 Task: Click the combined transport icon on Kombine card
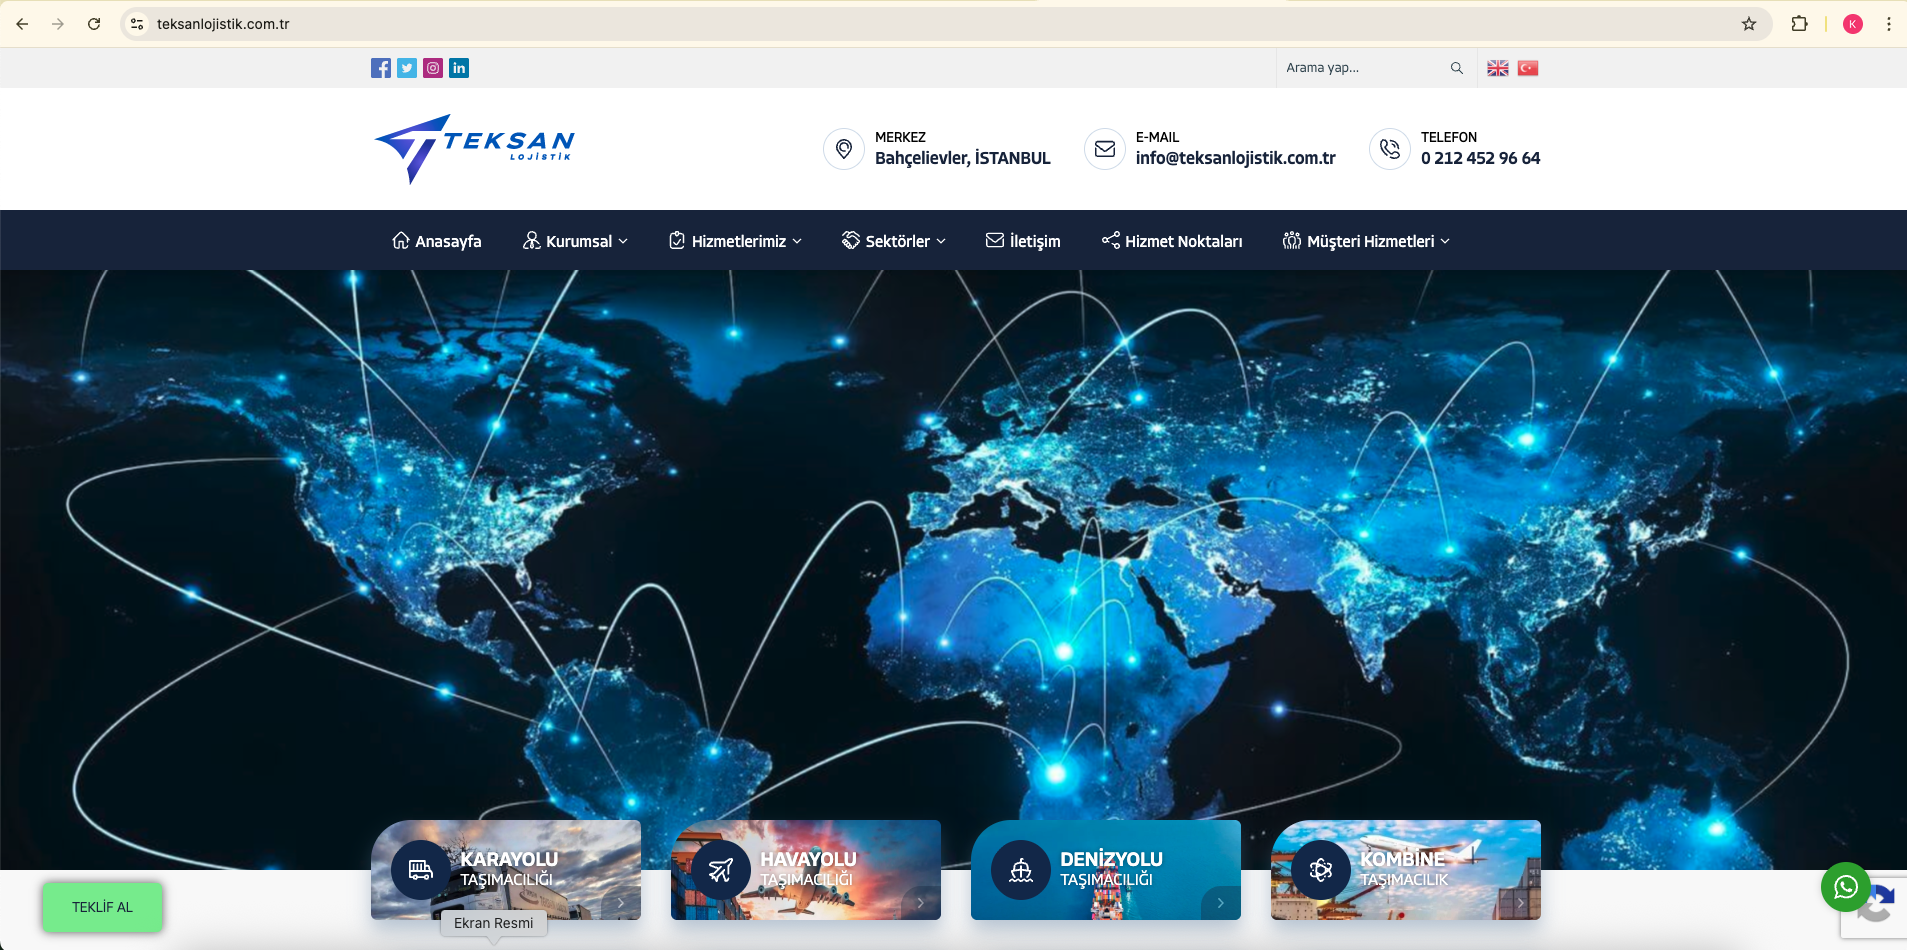click(1321, 870)
